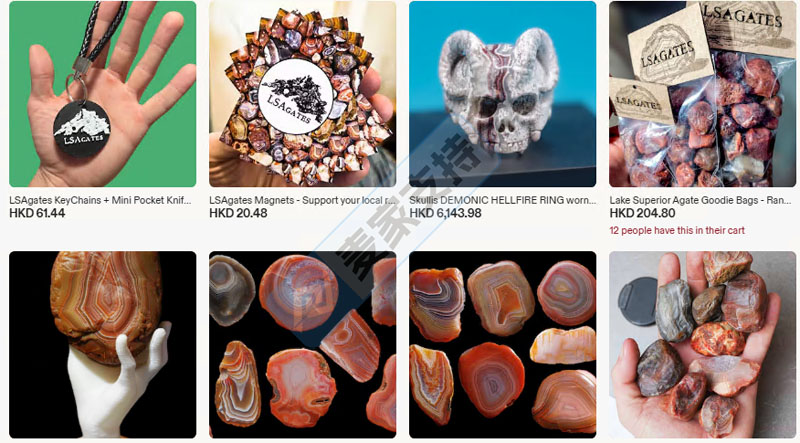Click the HKD 204.80 price
Viewport: 800px width, 443px height.
[x=642, y=213]
